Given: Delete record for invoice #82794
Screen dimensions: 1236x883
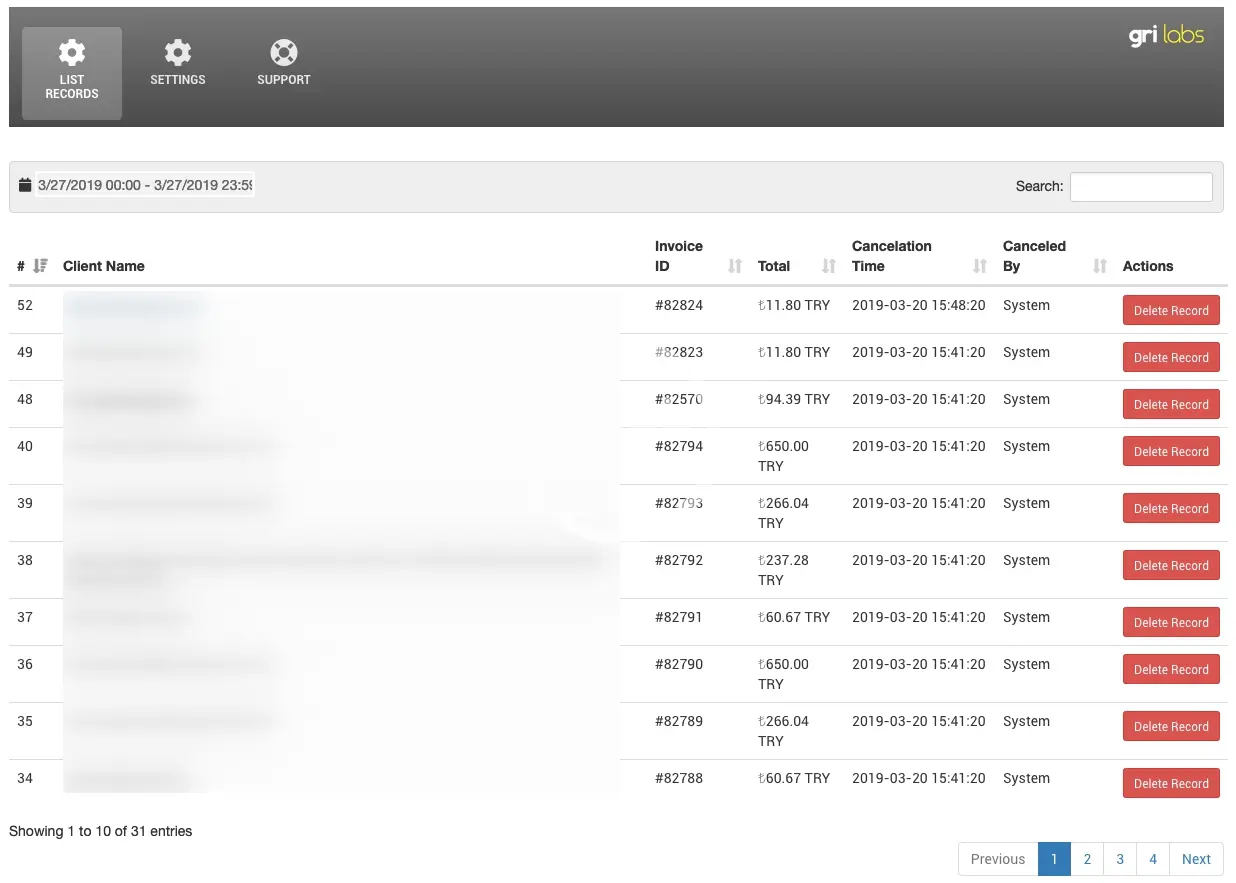Looking at the screenshot, I should (1171, 452).
